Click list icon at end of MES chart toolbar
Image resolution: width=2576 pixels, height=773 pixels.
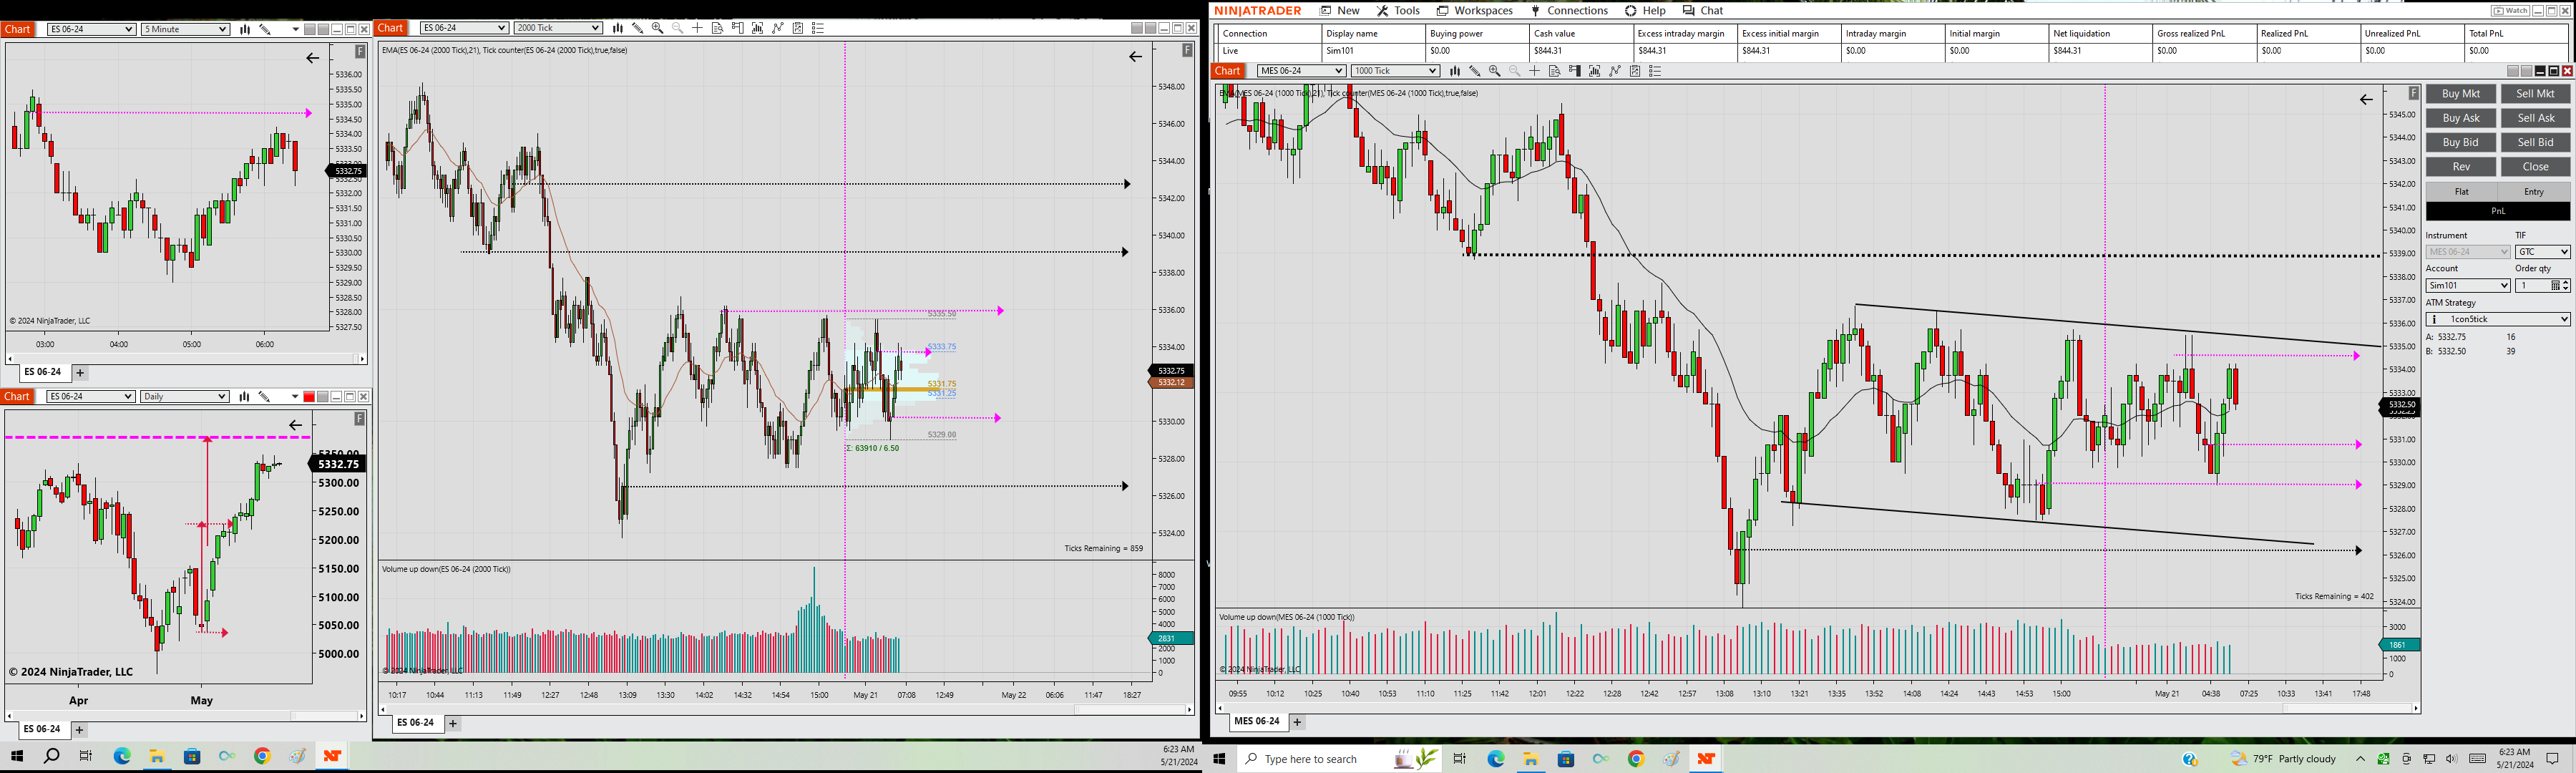pos(1655,71)
